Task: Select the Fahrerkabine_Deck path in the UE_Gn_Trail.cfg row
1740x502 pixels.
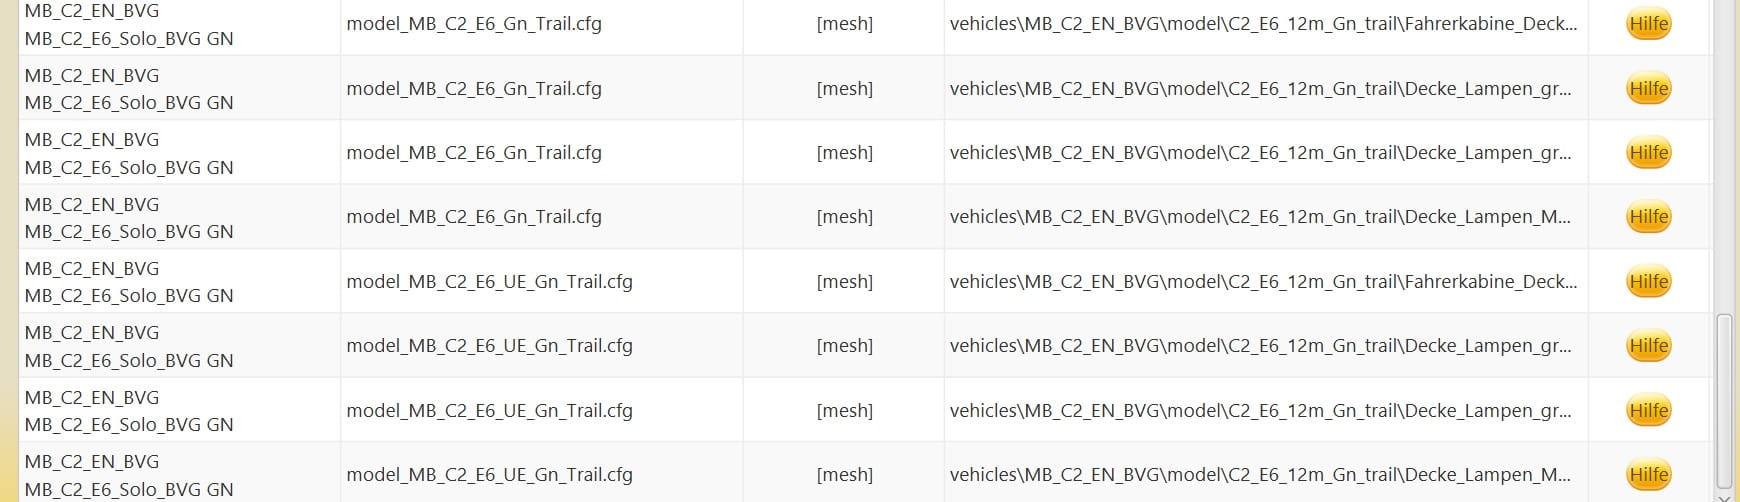Action: coord(1263,282)
